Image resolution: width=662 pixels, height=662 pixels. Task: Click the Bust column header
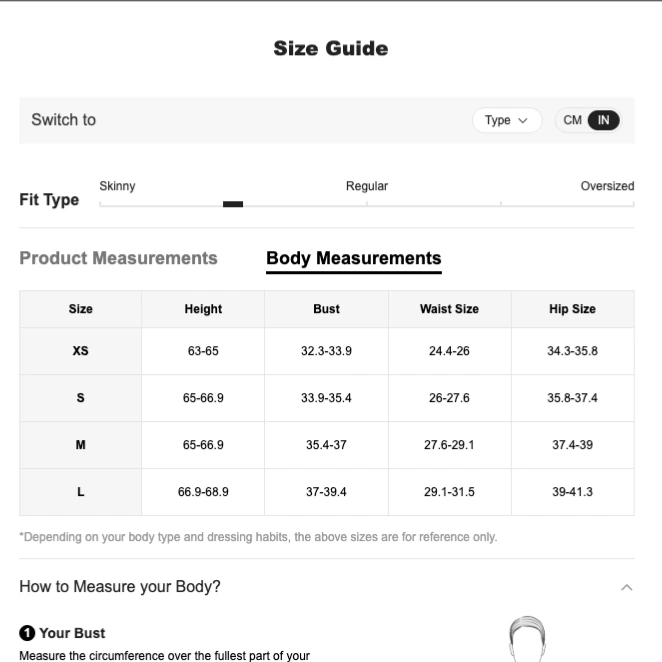[326, 309]
